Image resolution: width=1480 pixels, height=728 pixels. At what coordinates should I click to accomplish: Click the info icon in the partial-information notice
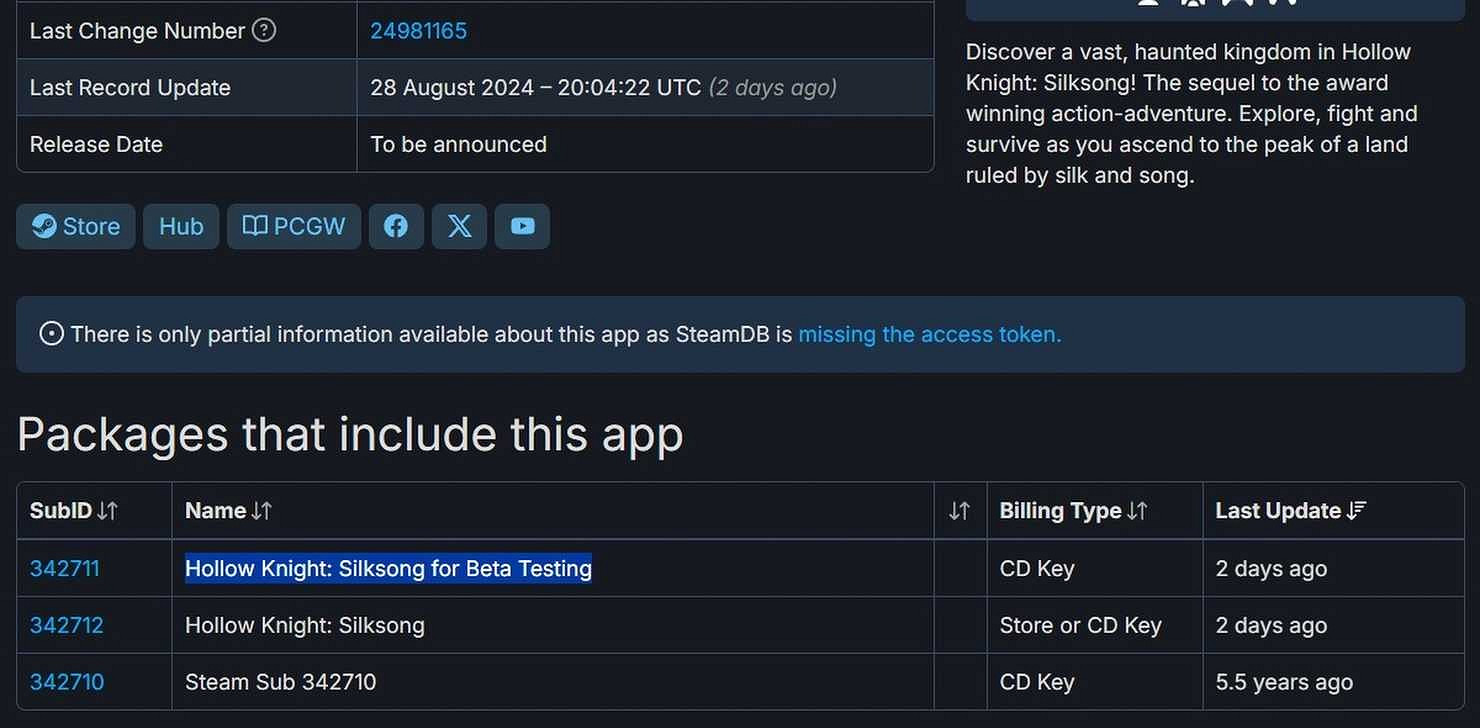point(51,334)
